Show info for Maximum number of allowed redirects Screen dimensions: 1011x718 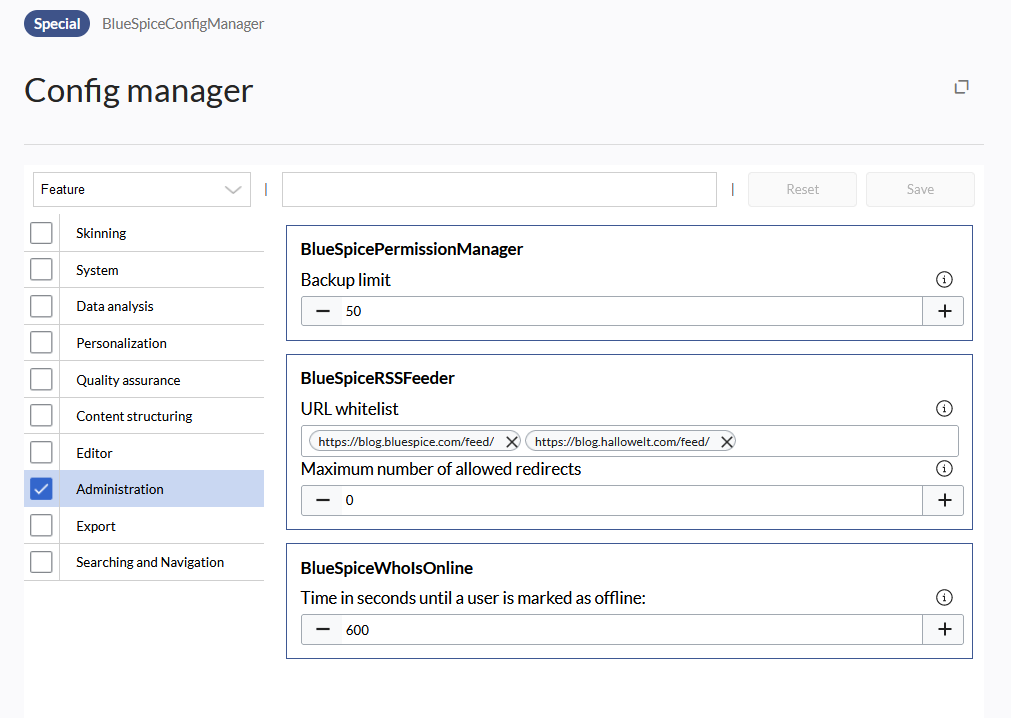943,468
